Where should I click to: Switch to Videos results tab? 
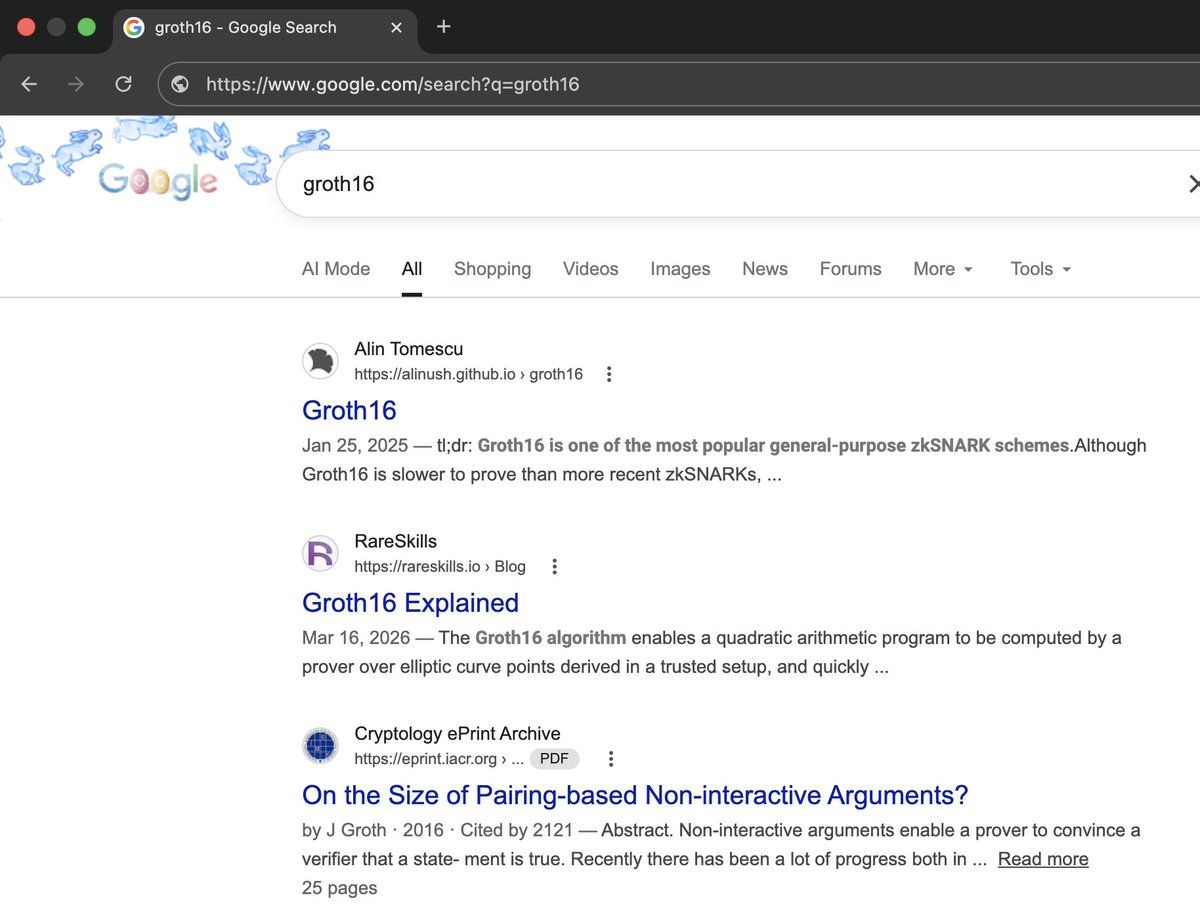point(591,269)
